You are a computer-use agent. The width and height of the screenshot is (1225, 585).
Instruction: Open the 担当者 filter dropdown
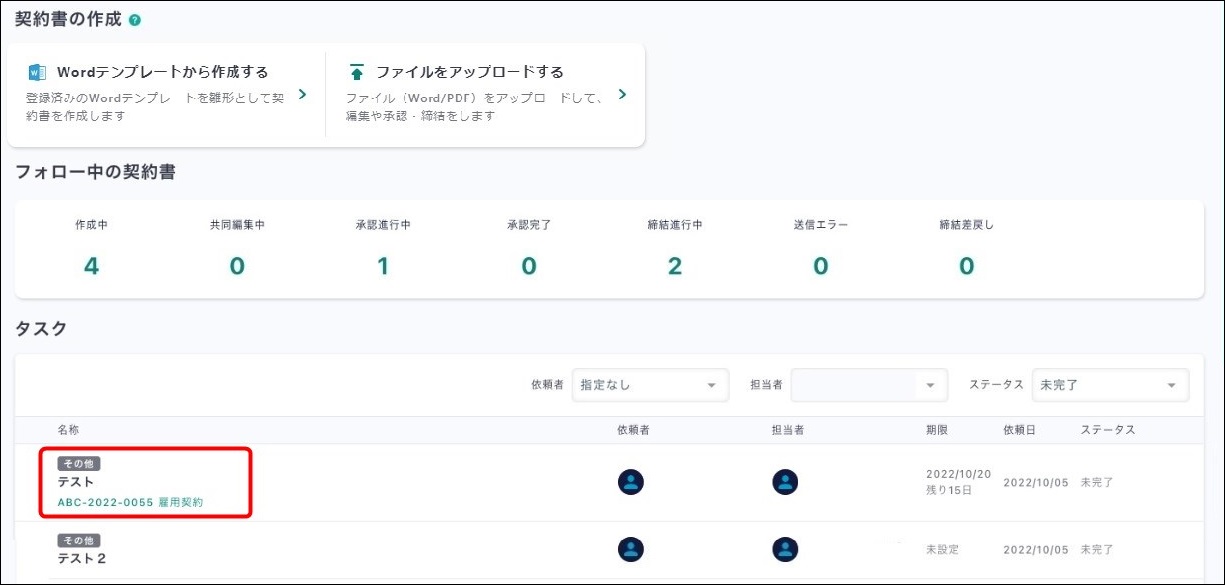coord(868,385)
